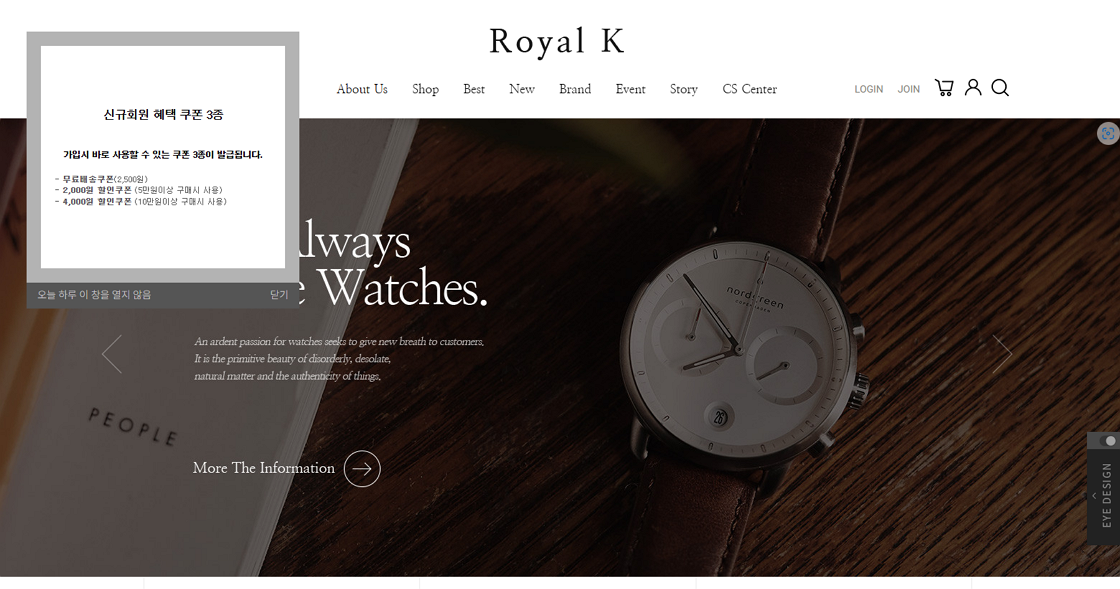The height and width of the screenshot is (589, 1120).
Task: Select "오늘 하루 이 창을 열지 않음" option
Action: [x=94, y=295]
